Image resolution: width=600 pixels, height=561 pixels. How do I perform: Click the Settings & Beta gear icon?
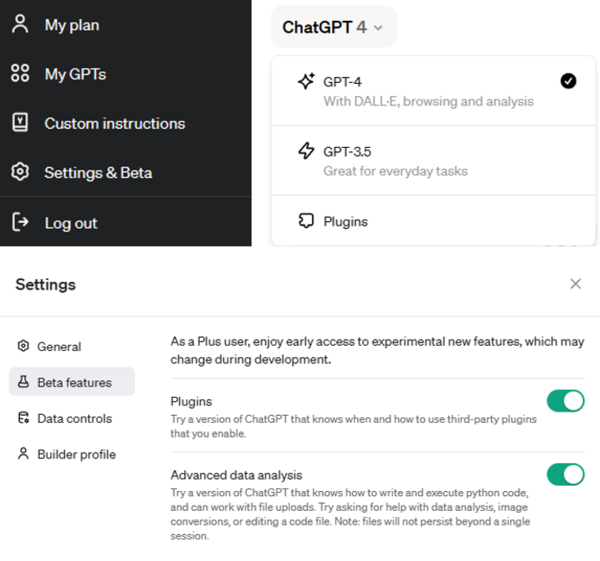tap(20, 172)
